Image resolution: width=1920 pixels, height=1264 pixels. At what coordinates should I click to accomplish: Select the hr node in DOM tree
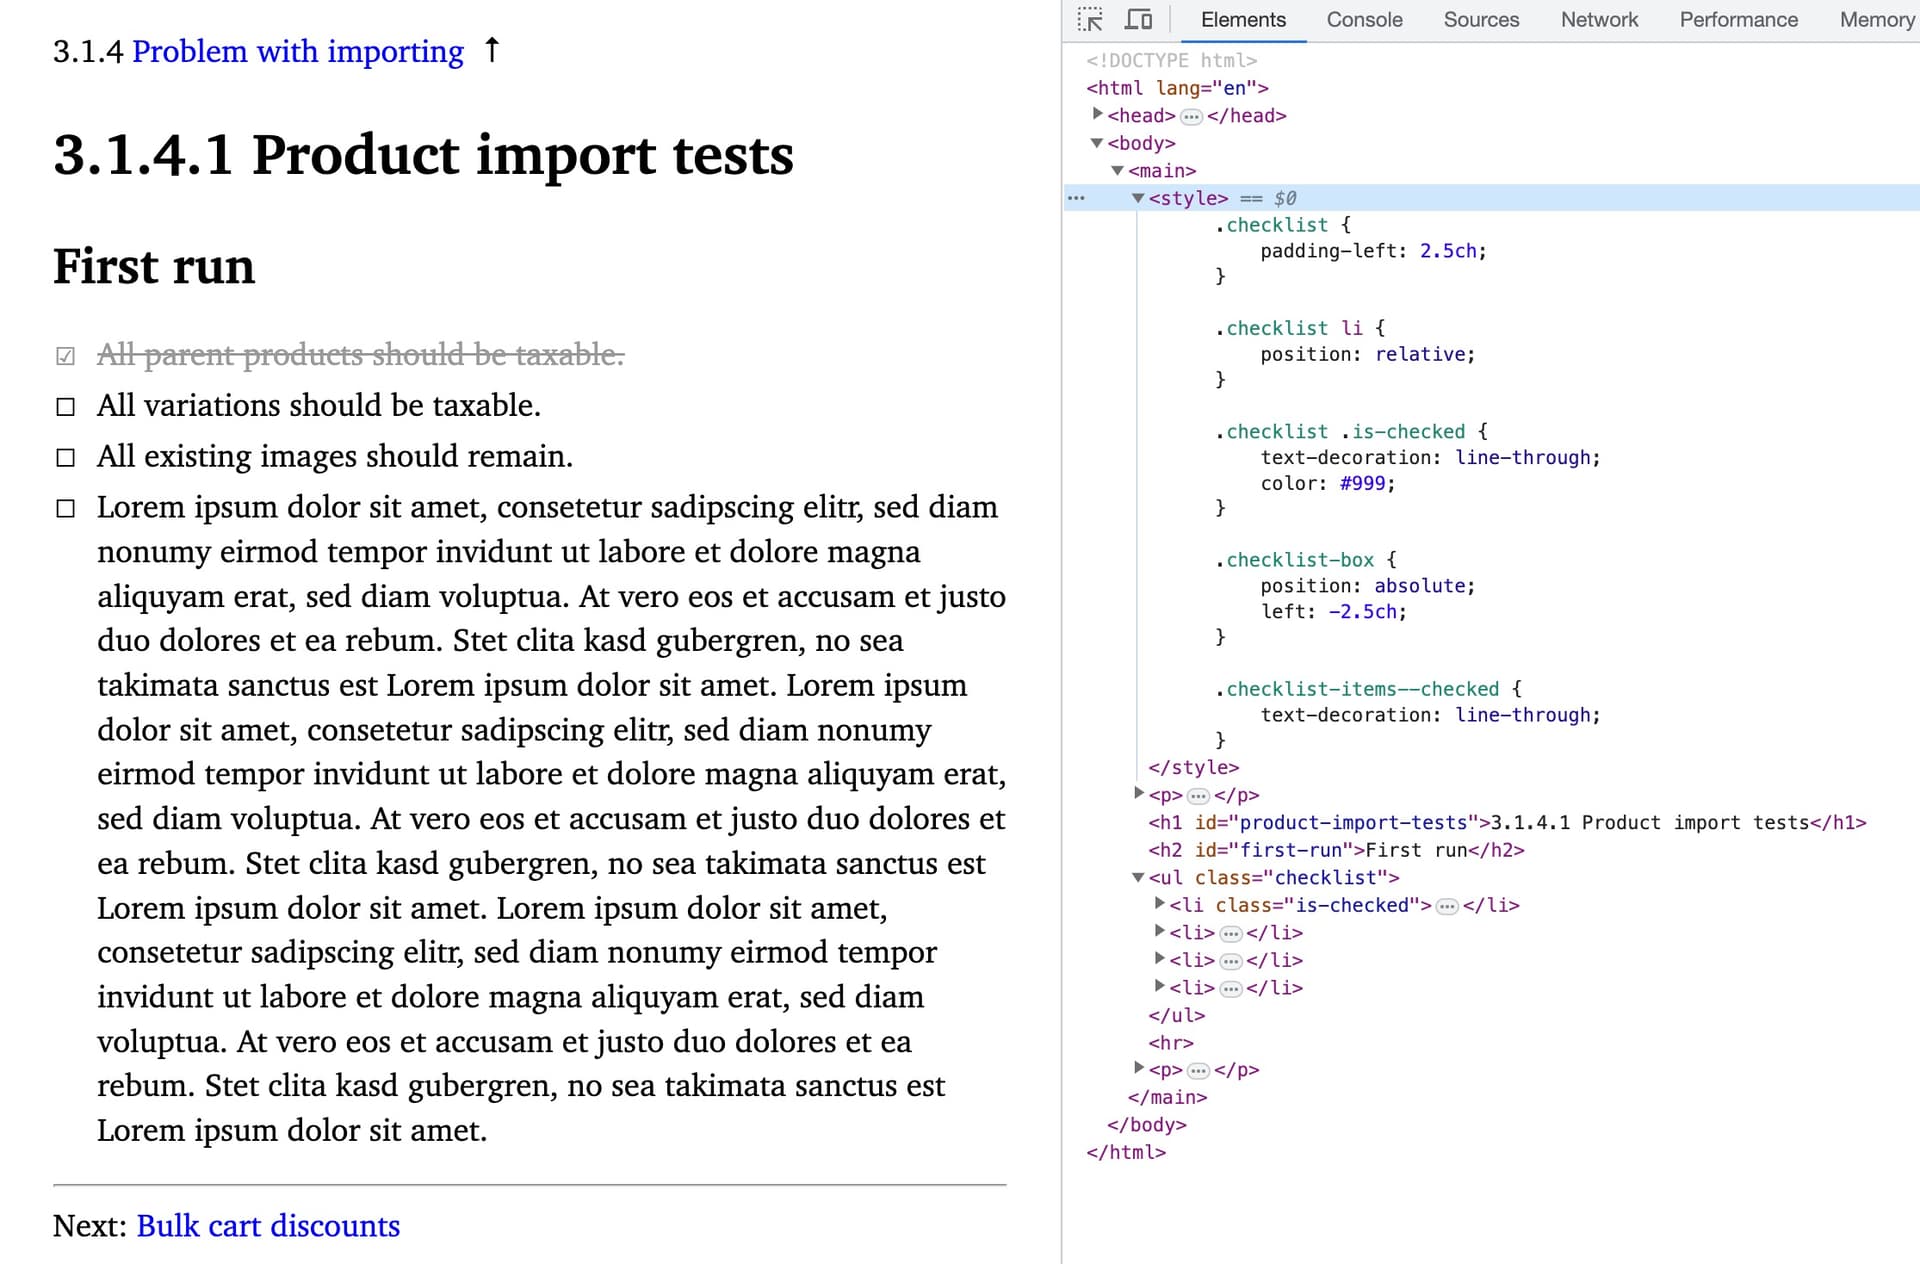pyautogui.click(x=1171, y=1043)
